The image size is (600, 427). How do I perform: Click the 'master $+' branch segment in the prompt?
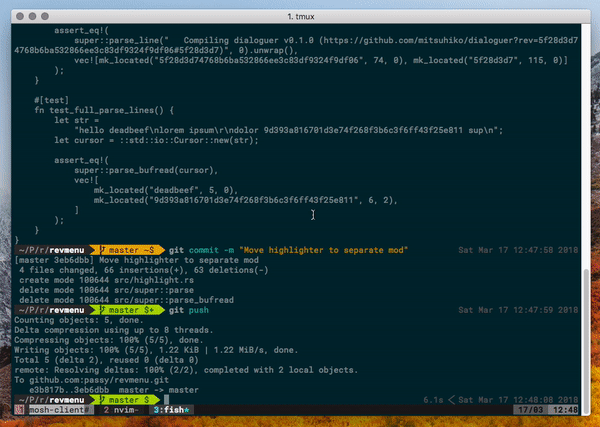coord(128,310)
